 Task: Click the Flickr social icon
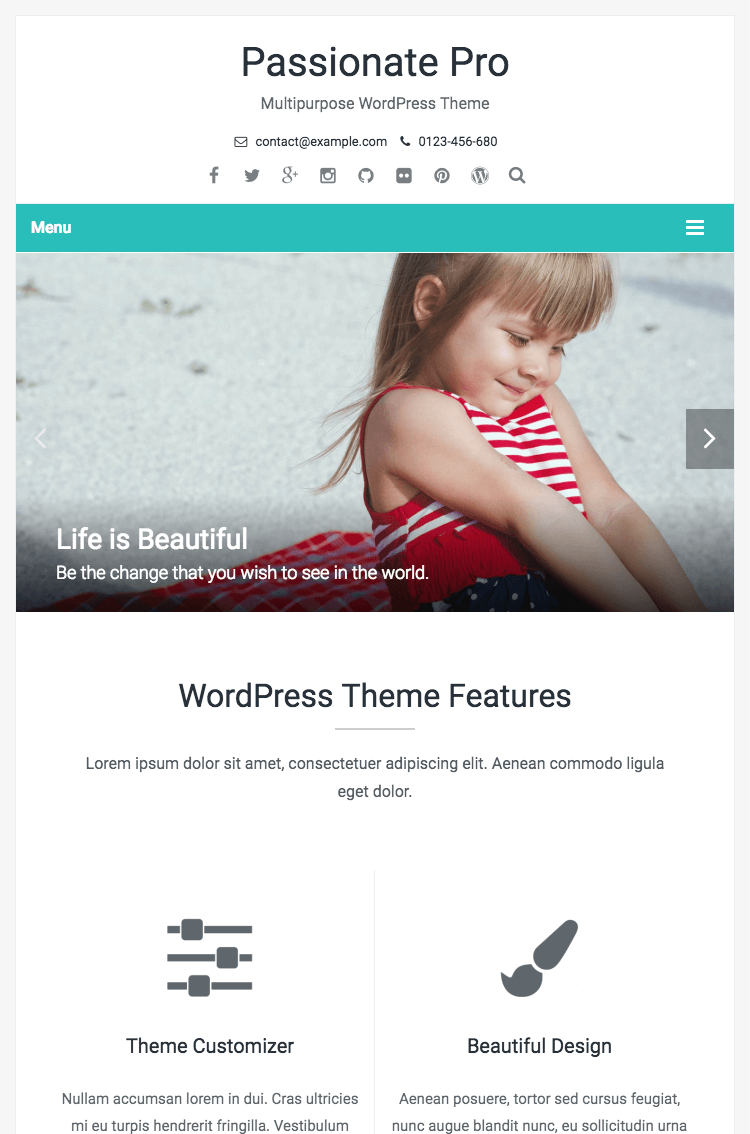pyautogui.click(x=404, y=176)
